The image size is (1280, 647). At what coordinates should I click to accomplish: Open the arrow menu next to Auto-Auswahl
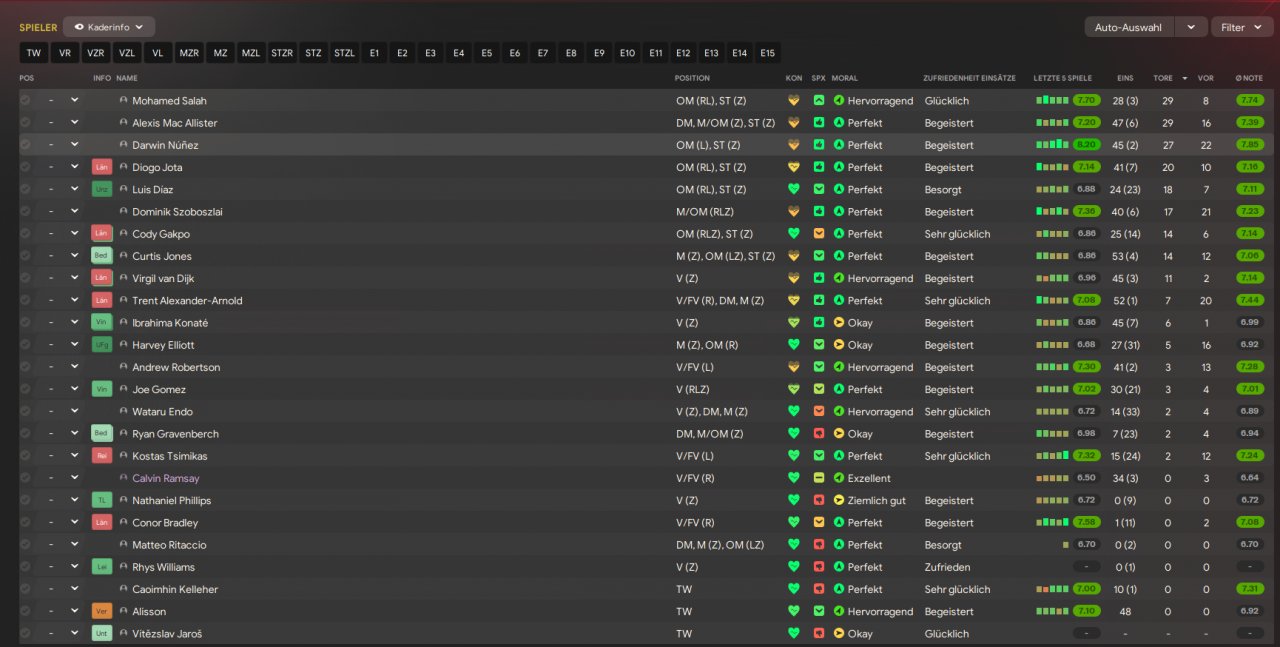click(1190, 27)
